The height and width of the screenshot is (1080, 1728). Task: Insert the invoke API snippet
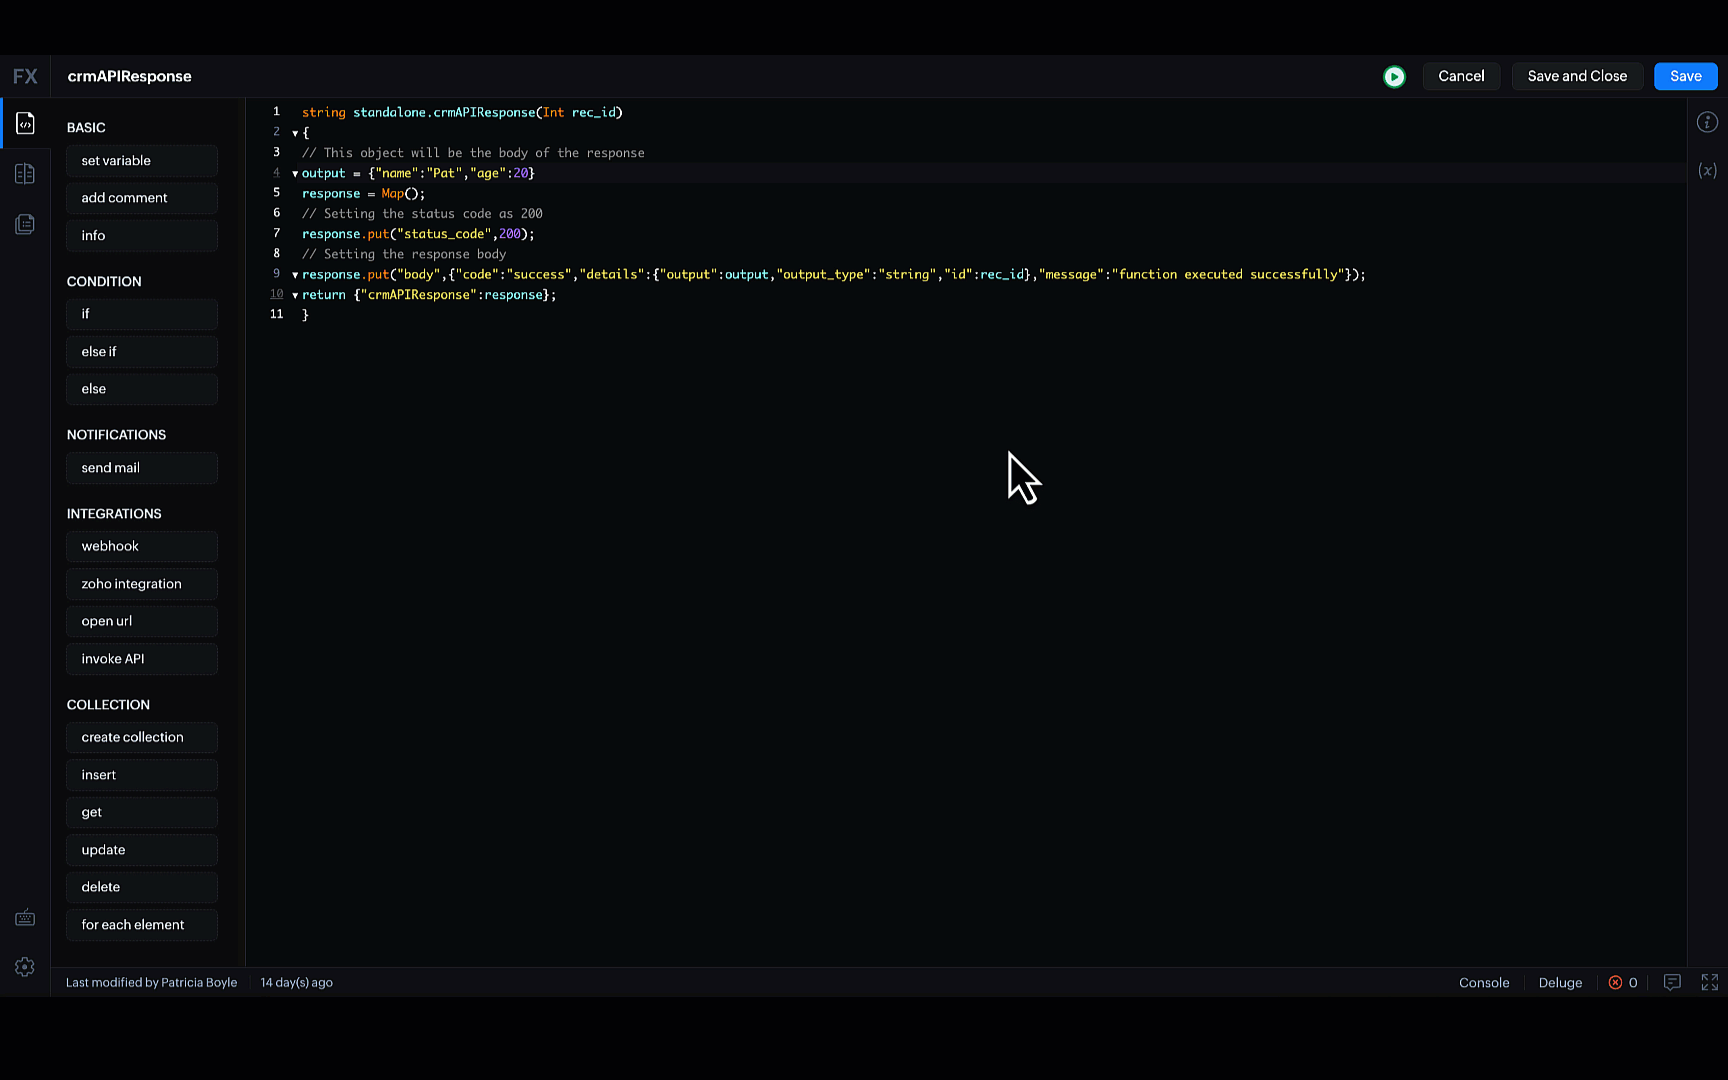click(x=142, y=659)
